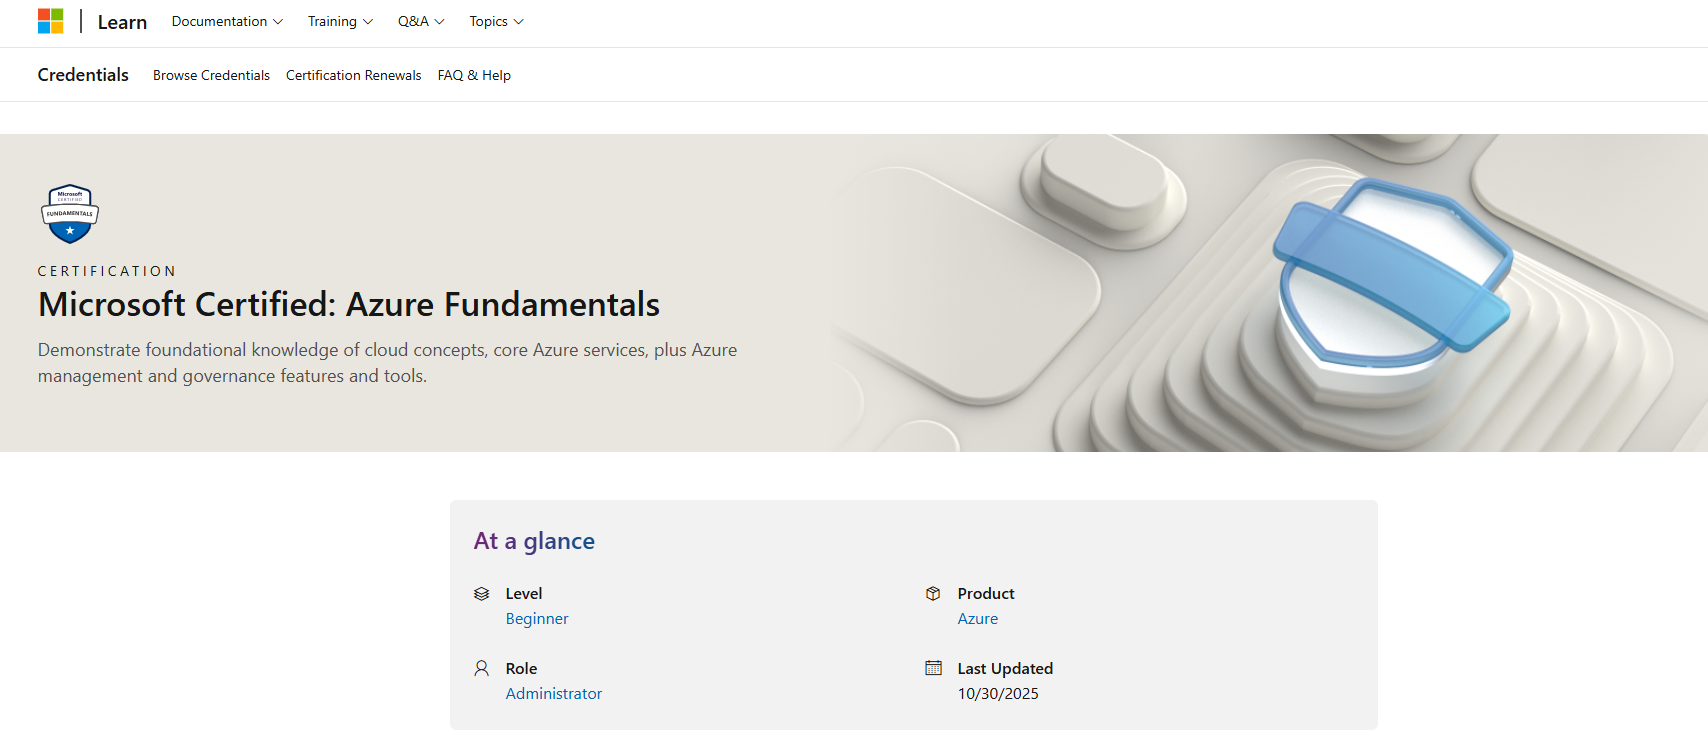The width and height of the screenshot is (1708, 753).
Task: Click the 'Level' label
Action: click(524, 594)
